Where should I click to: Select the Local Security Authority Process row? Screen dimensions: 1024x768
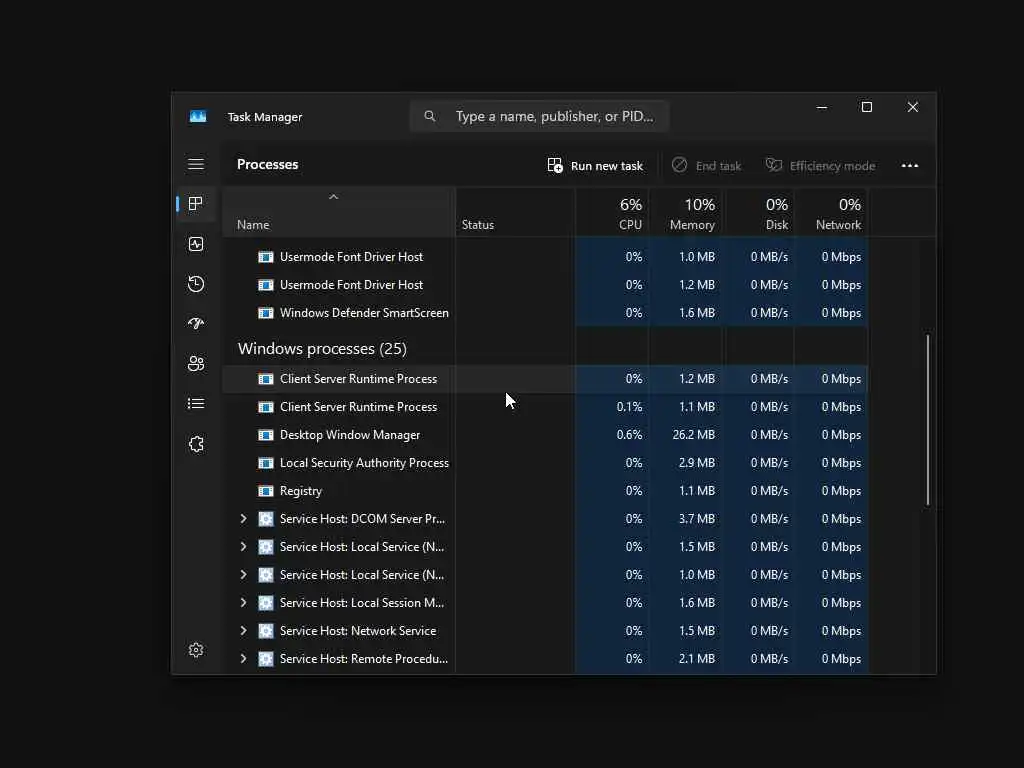545,463
